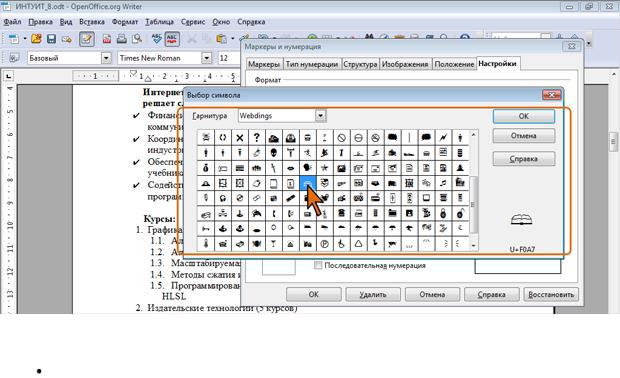
Task: Expand the Базовый paragraph style dropdown
Action: click(x=106, y=58)
